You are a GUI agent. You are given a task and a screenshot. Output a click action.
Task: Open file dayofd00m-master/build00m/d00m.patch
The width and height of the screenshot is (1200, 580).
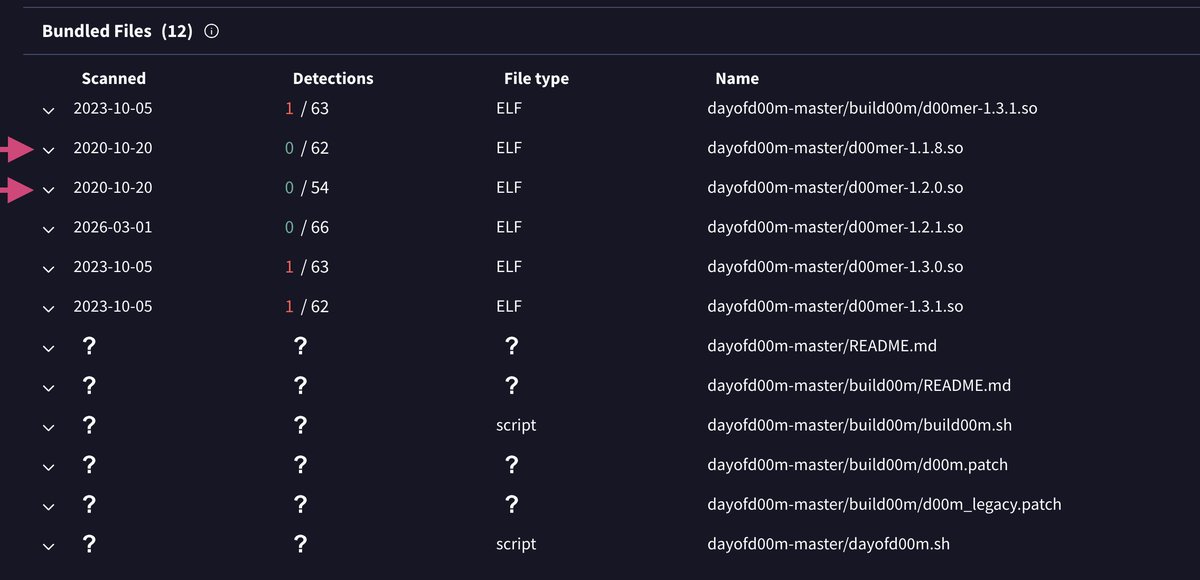tap(857, 464)
